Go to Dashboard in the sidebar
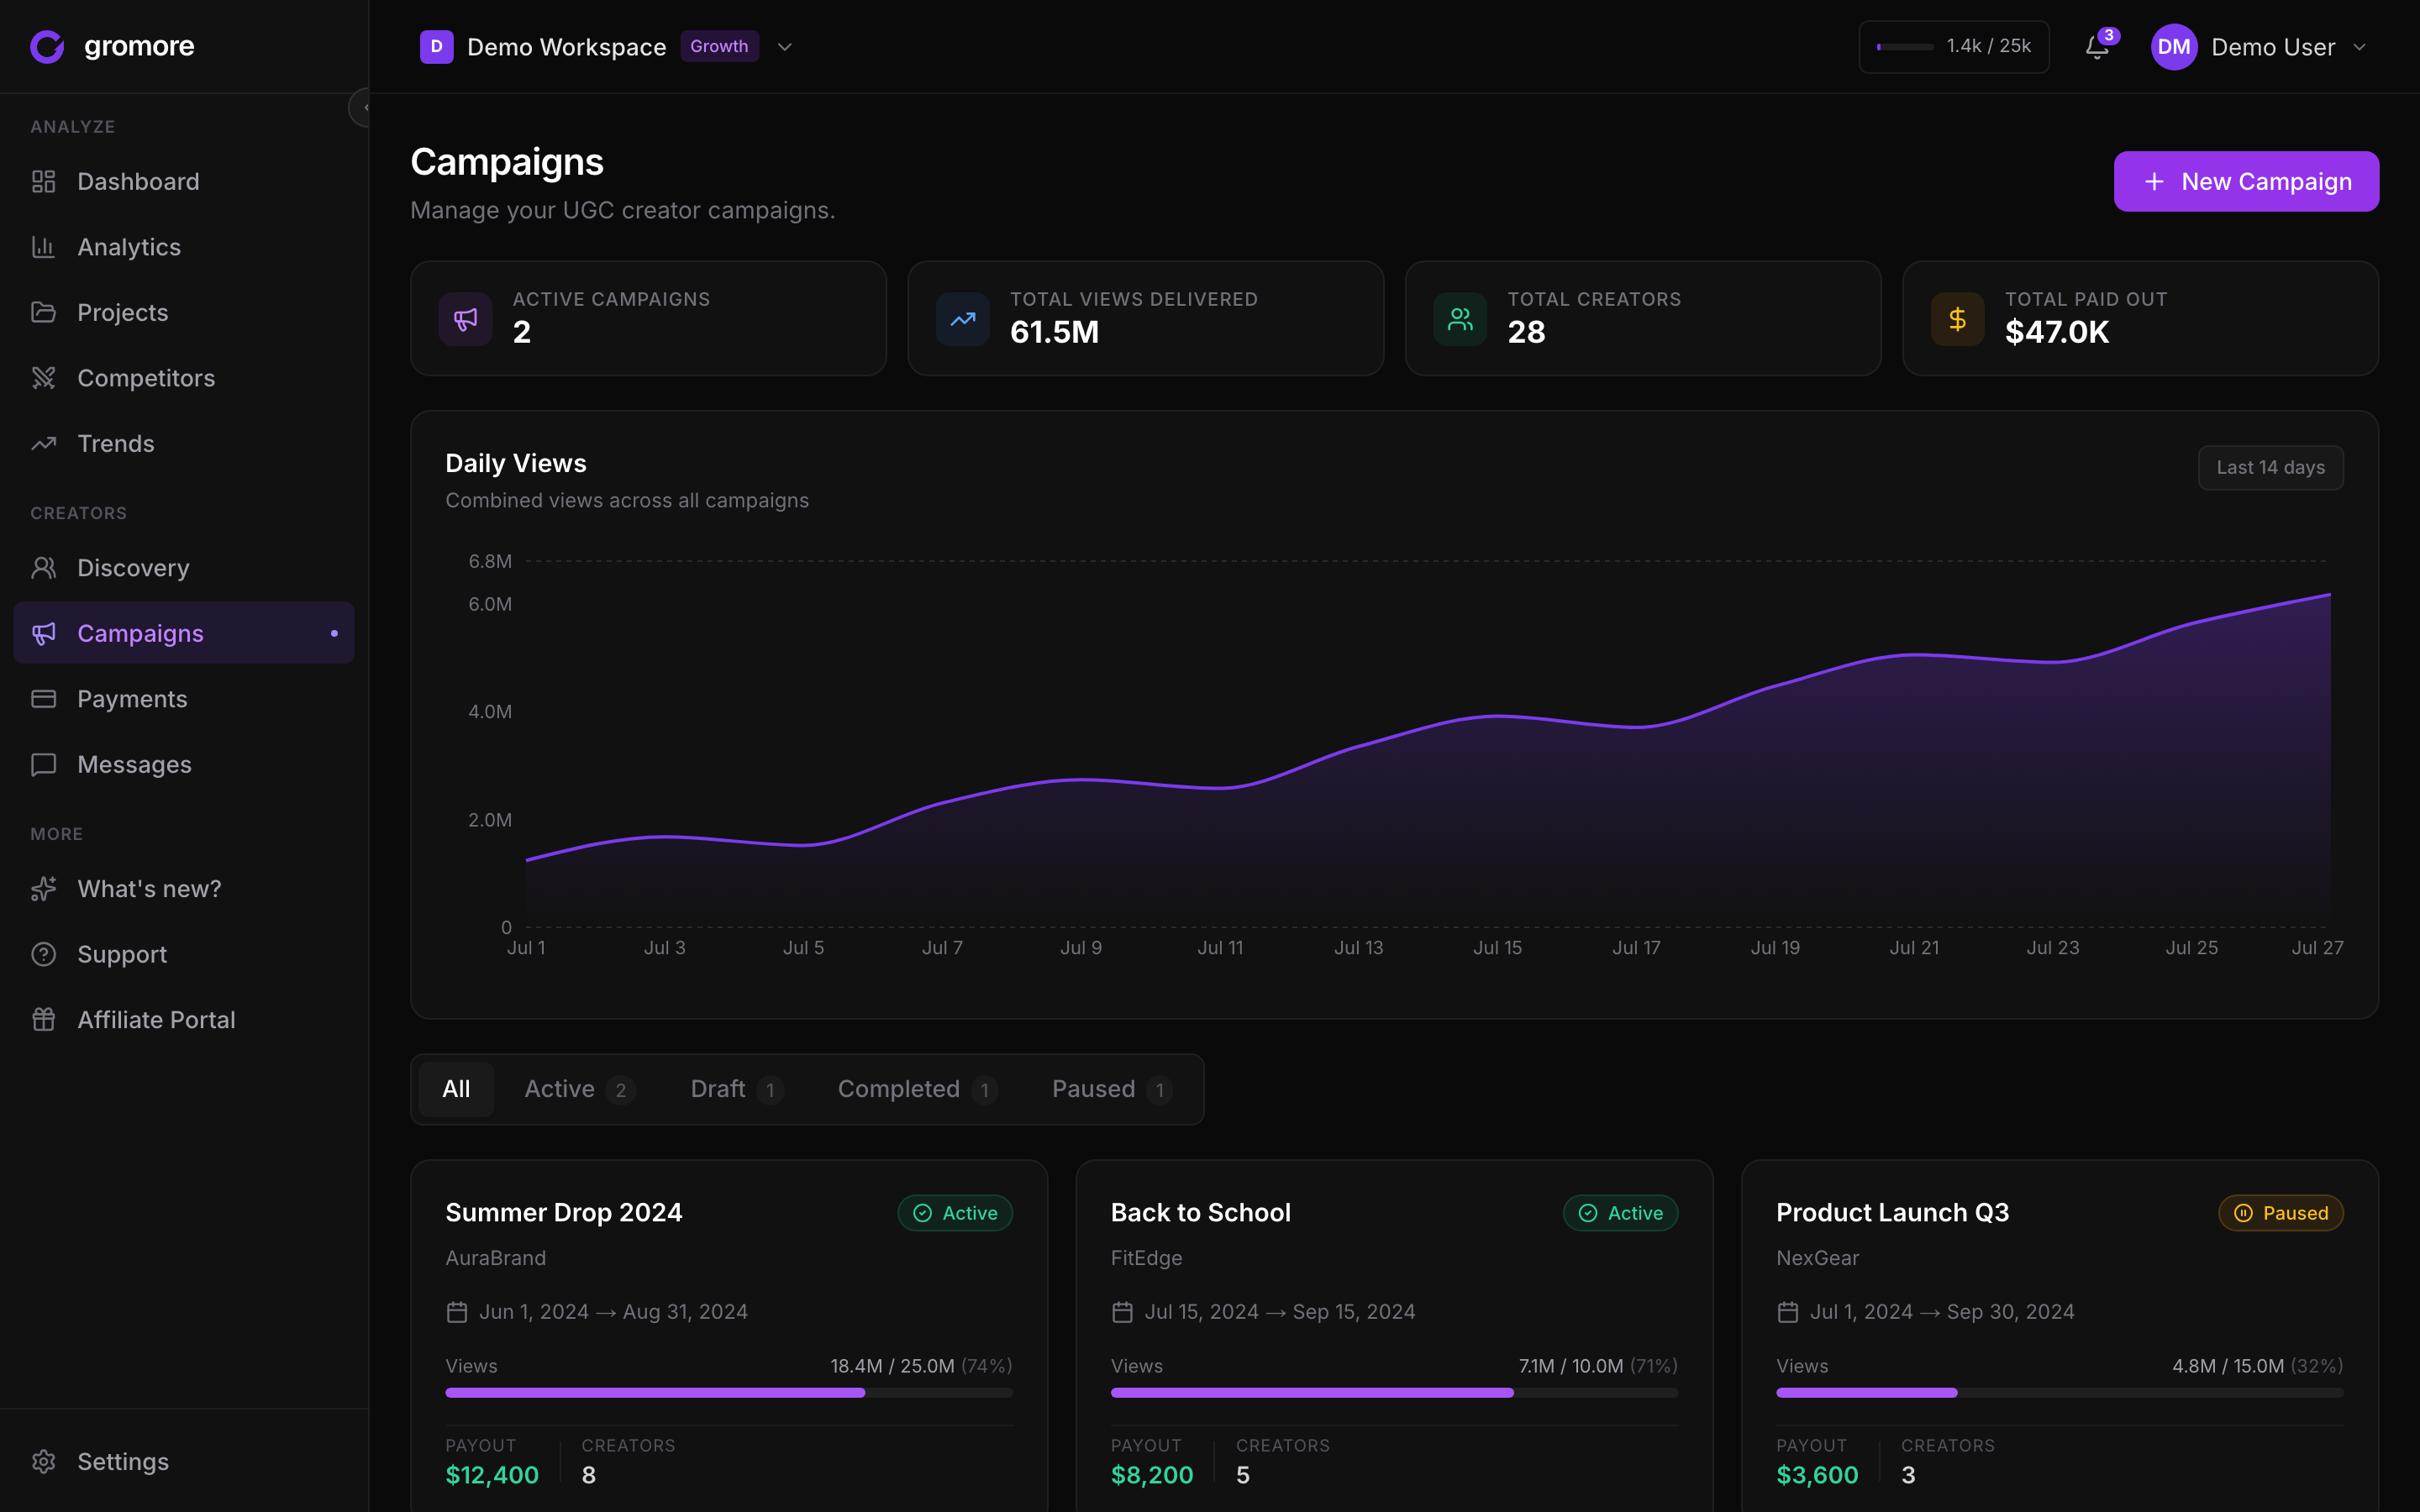Image resolution: width=2420 pixels, height=1512 pixels. coord(184,181)
